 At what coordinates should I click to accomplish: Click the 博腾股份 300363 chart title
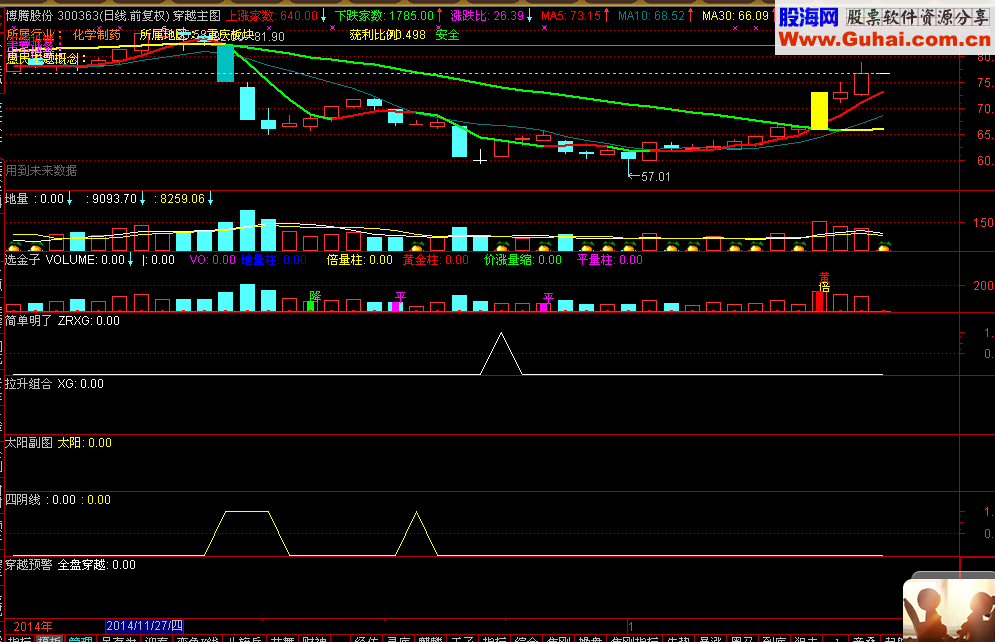[x=114, y=15]
